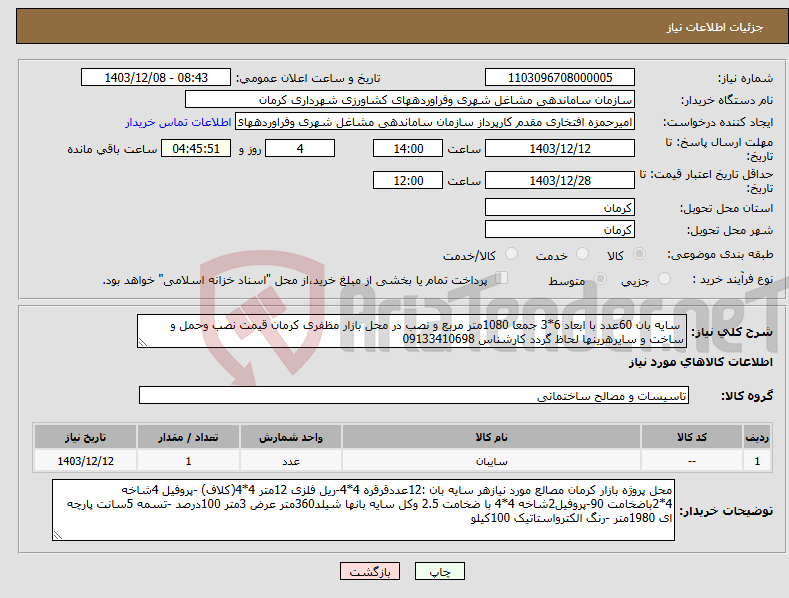Select the متوسط purchase type radio
The height and width of the screenshot is (598, 789).
tap(600, 278)
